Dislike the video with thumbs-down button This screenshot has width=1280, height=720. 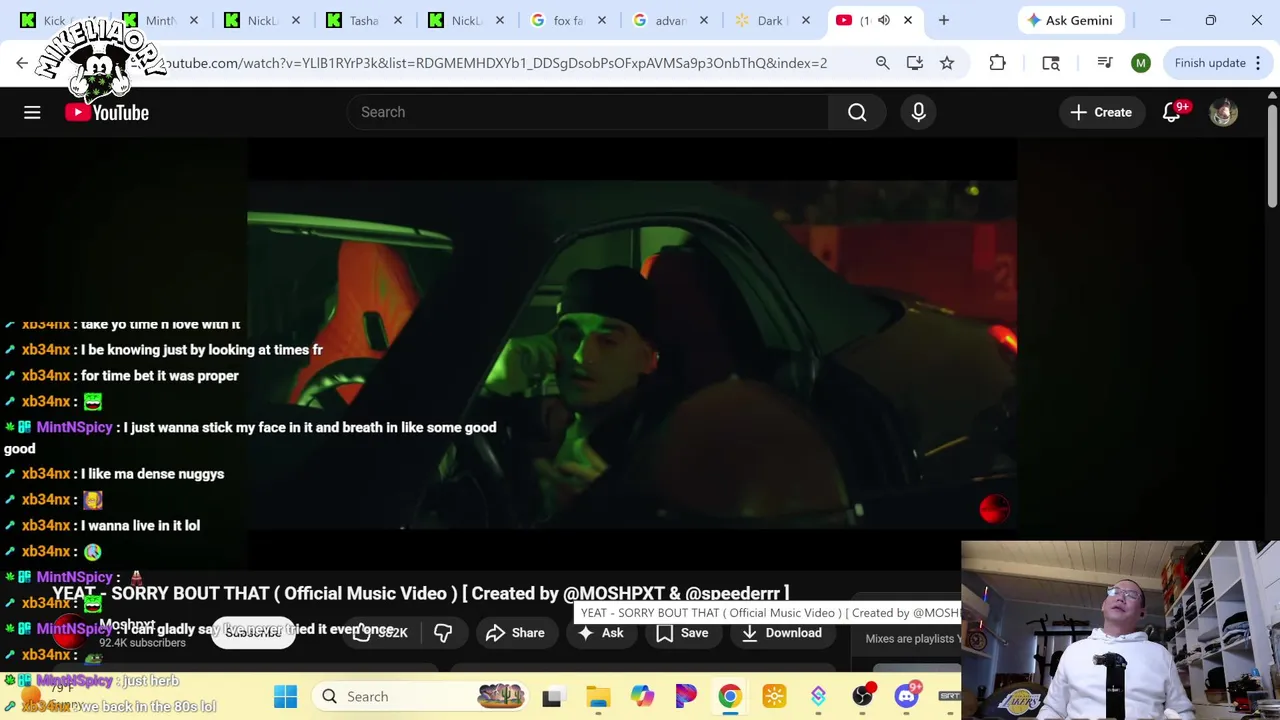pos(443,633)
